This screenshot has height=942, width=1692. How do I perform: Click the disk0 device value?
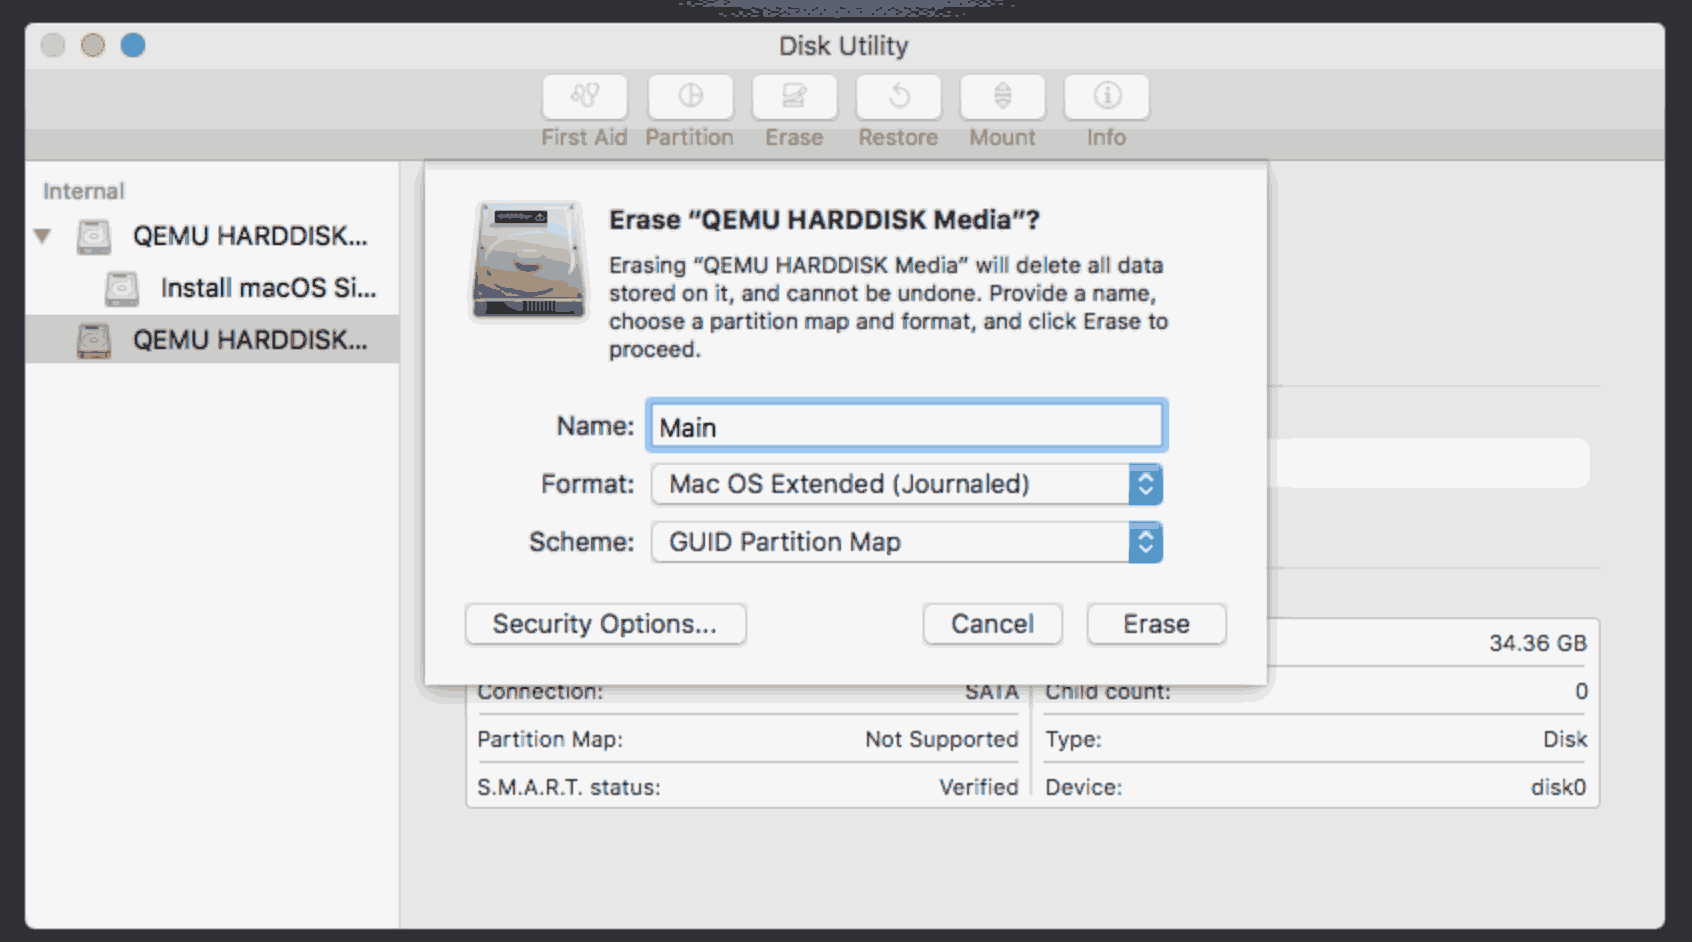pyautogui.click(x=1558, y=787)
